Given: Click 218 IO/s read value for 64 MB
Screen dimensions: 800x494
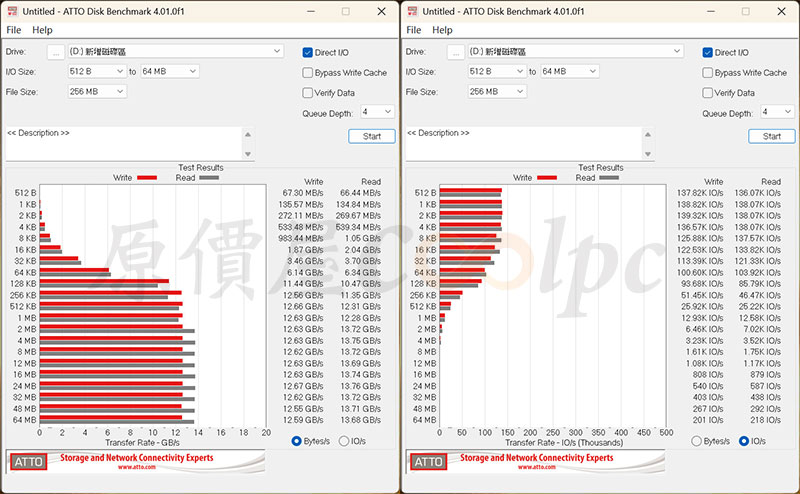Looking at the screenshot, I should point(765,420).
